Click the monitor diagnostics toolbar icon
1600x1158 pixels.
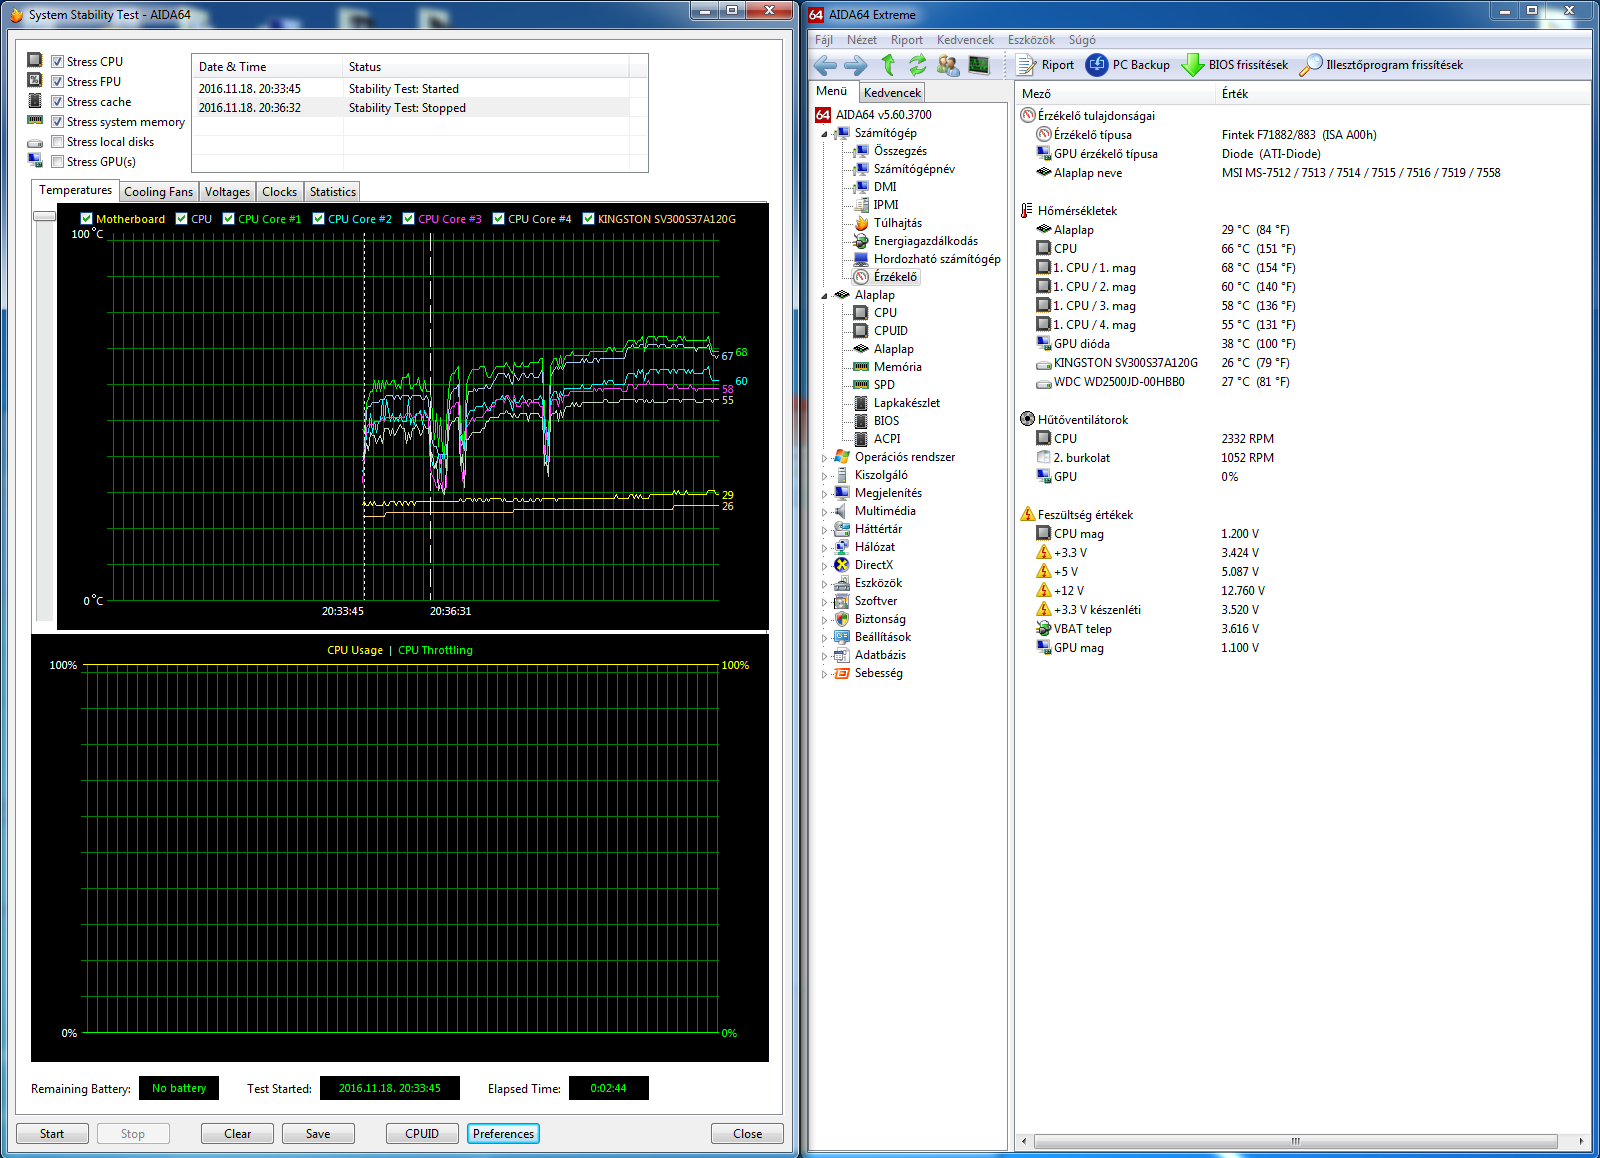coord(979,65)
